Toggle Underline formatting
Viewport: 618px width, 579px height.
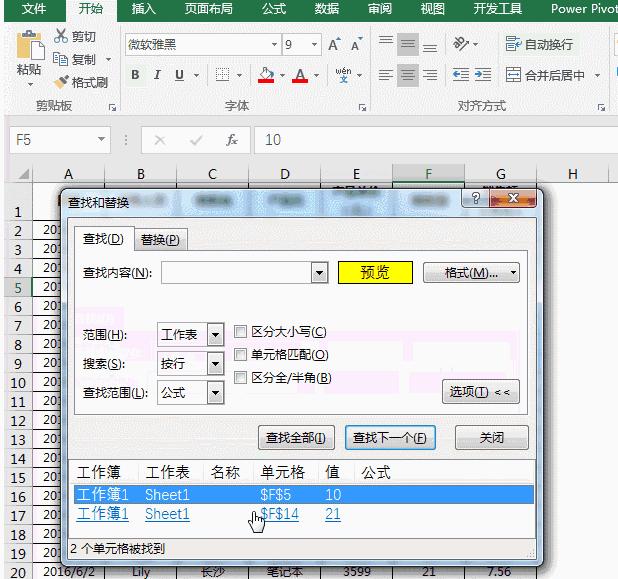179,74
